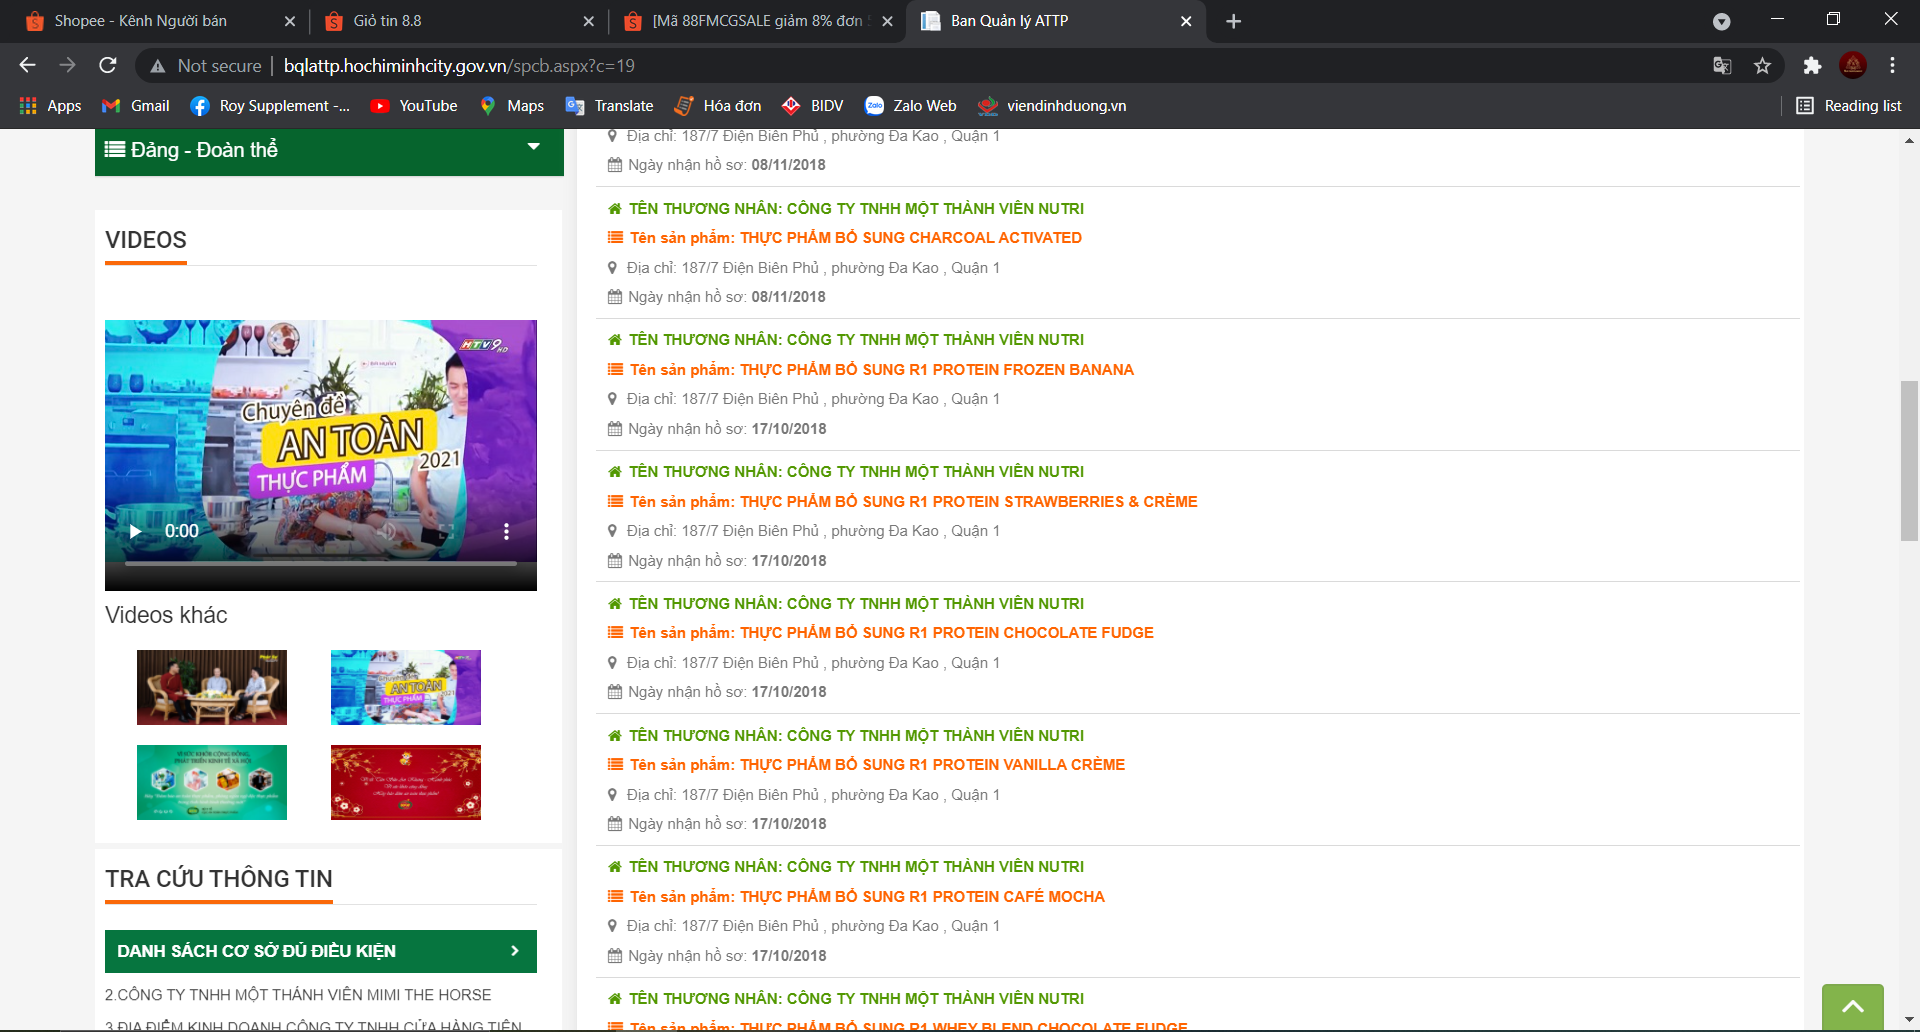Open the green infographic video thumbnail

[x=212, y=782]
